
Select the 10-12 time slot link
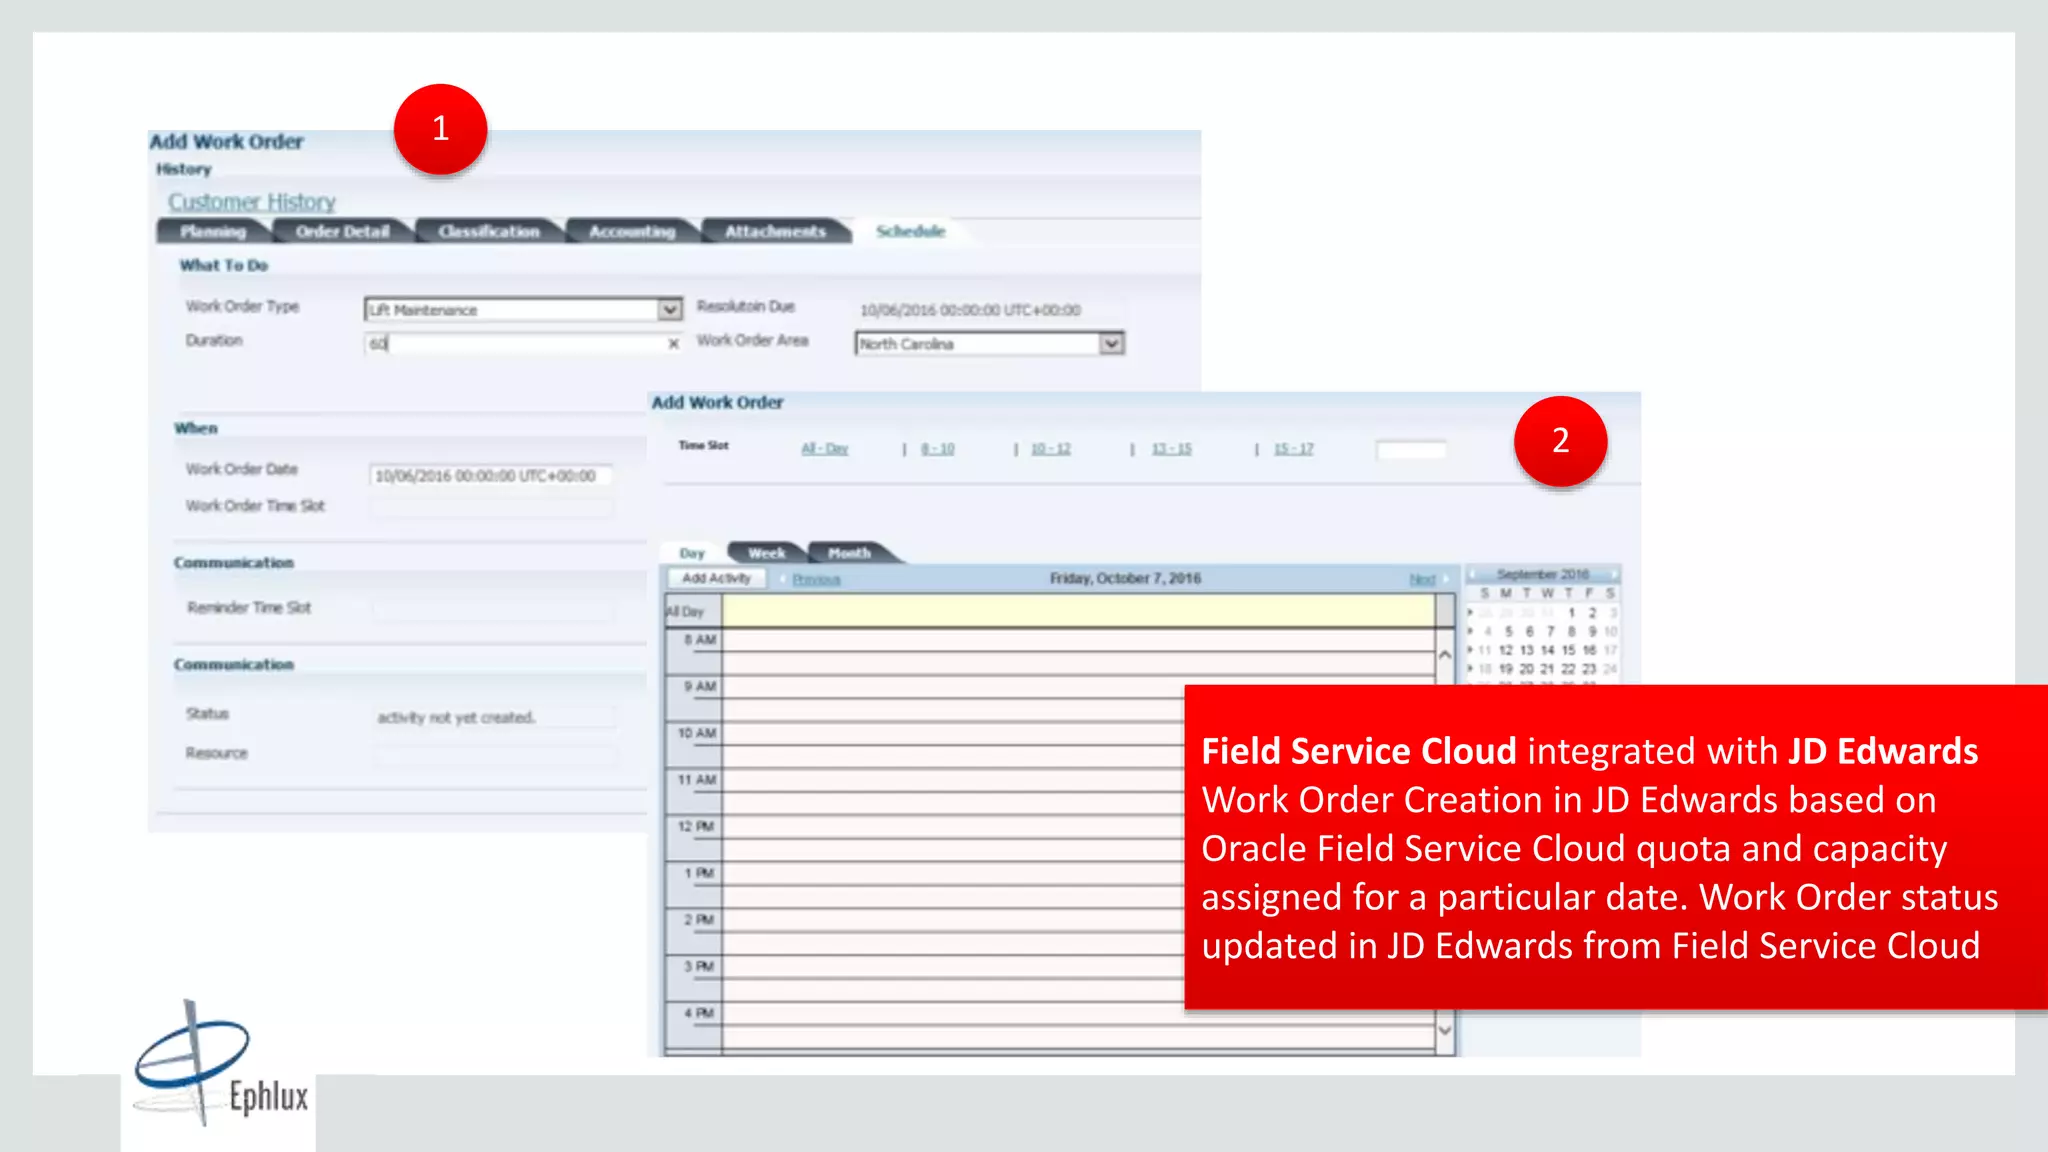(1051, 449)
